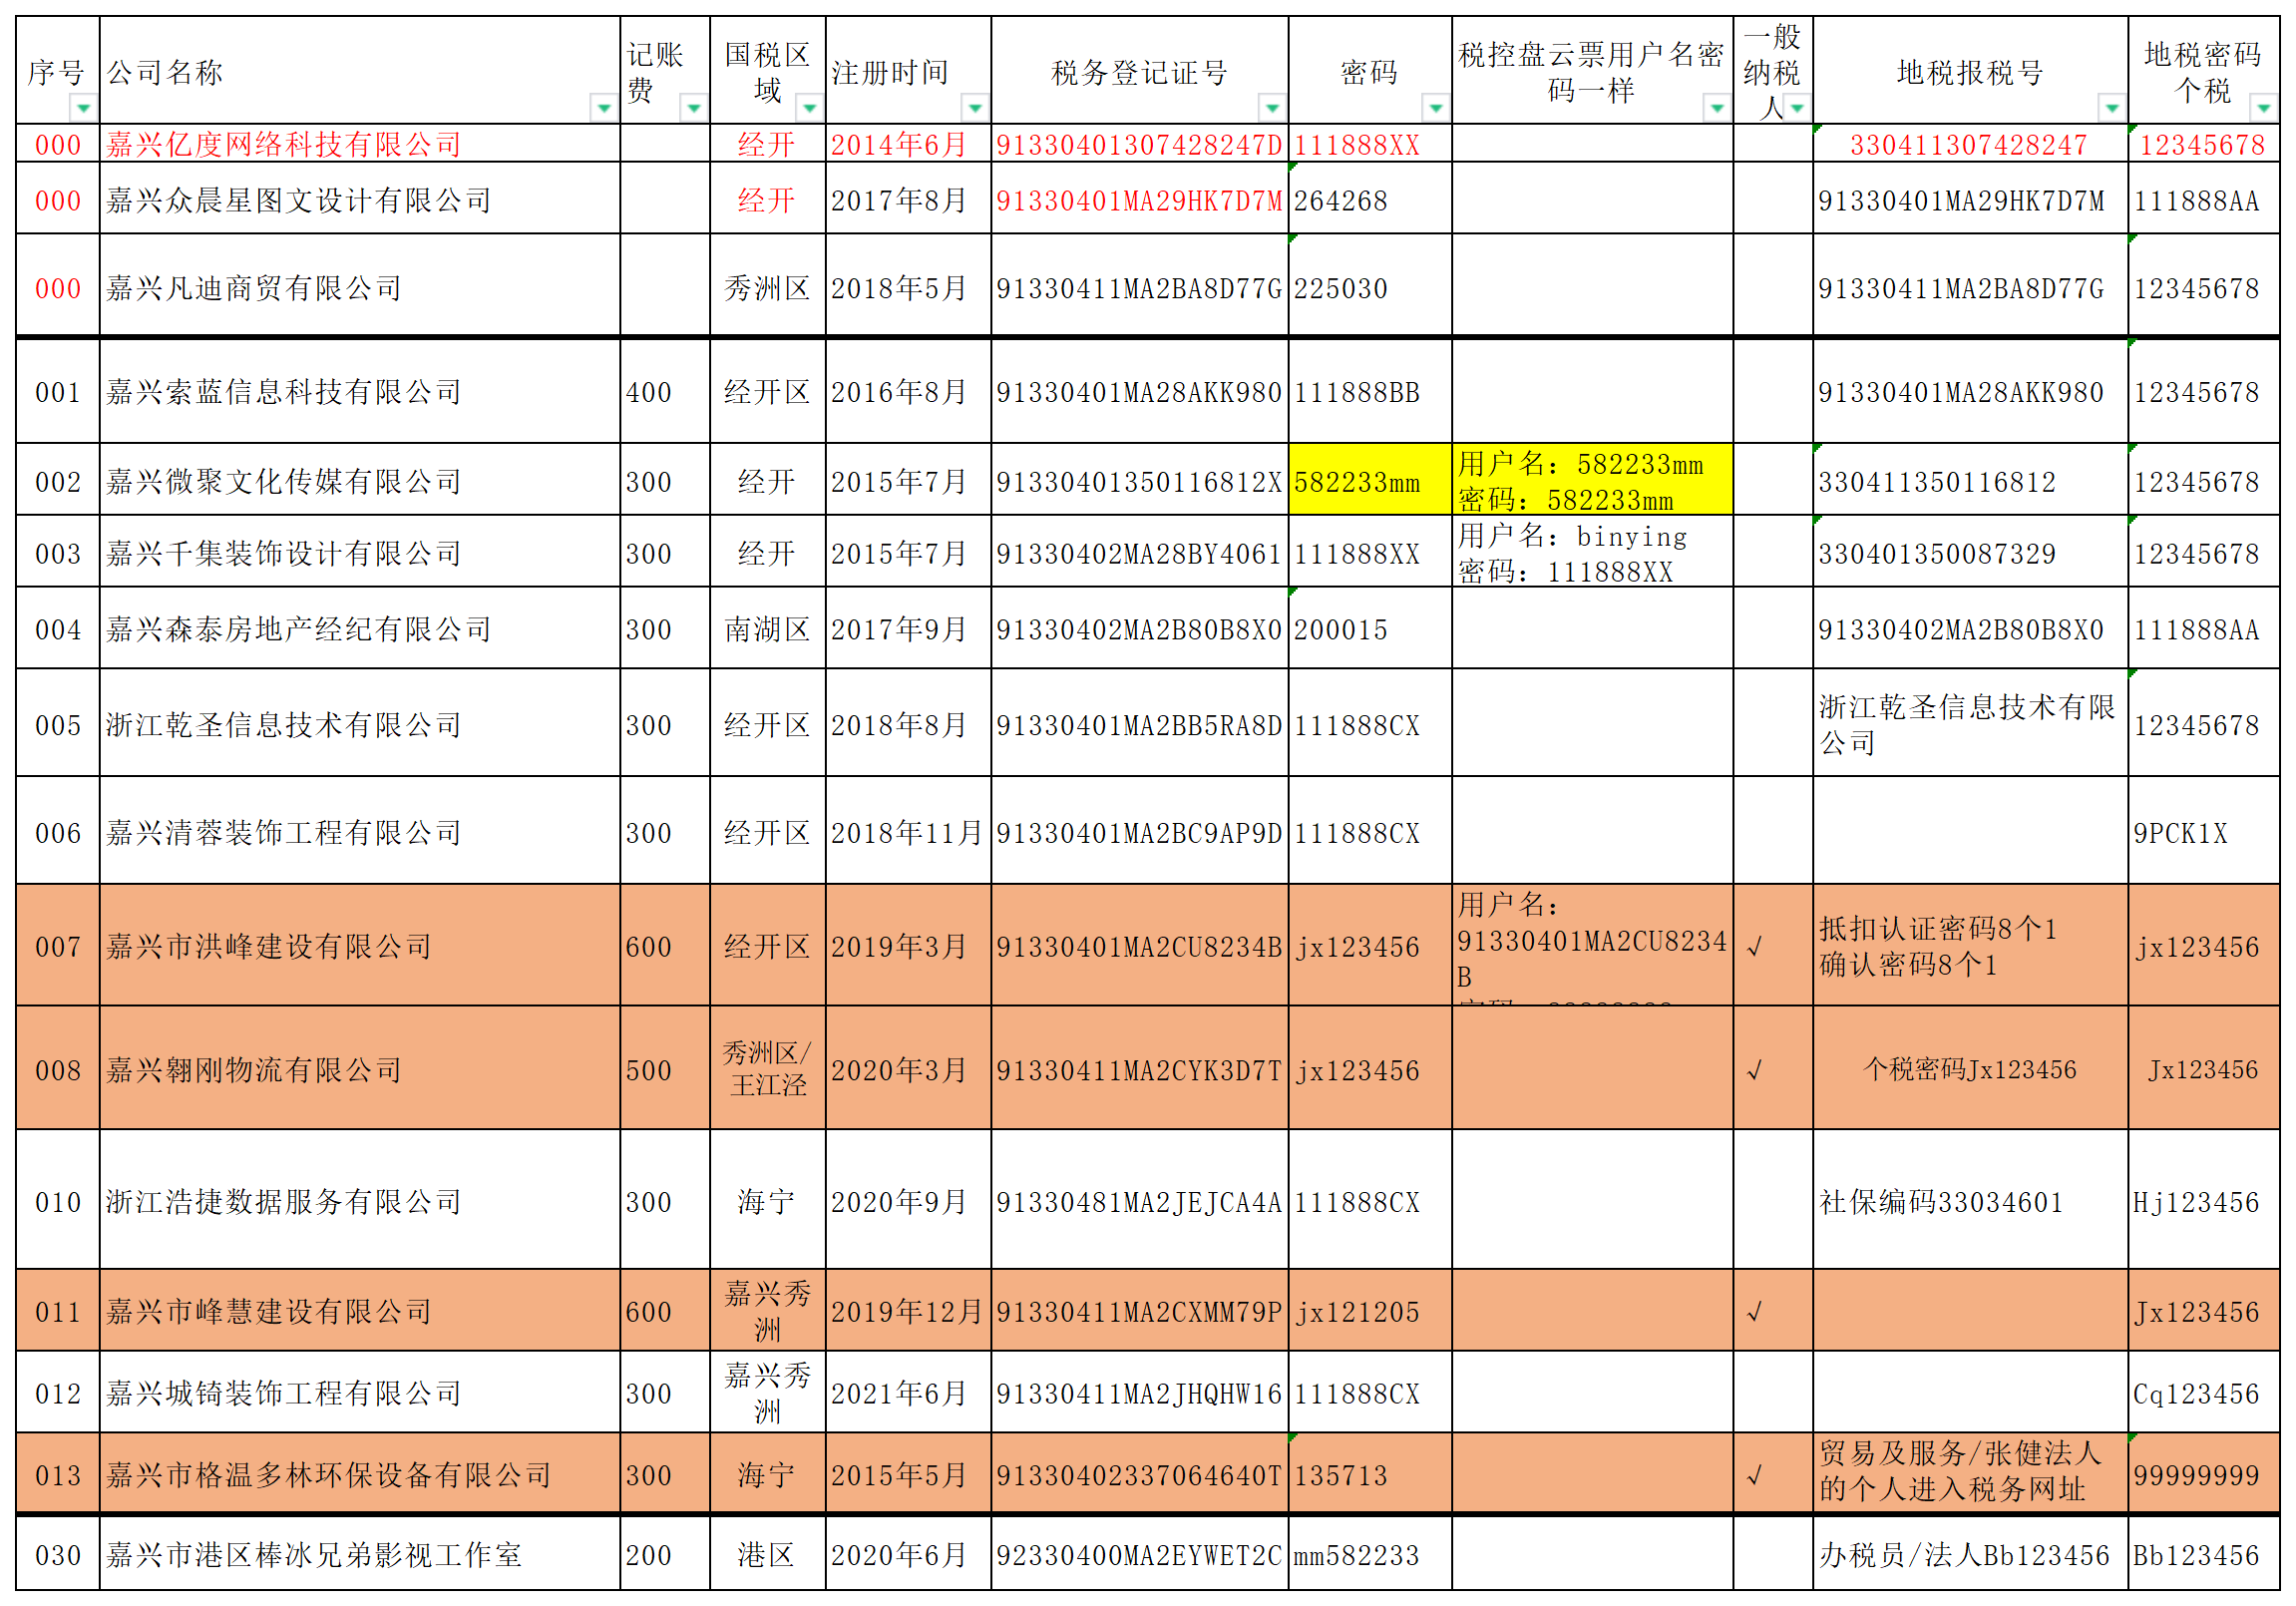Expand the 密码 column filter

point(1435,107)
